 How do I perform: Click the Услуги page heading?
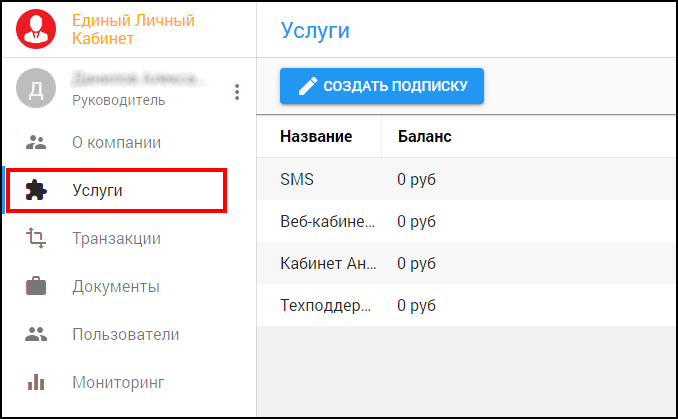click(314, 29)
